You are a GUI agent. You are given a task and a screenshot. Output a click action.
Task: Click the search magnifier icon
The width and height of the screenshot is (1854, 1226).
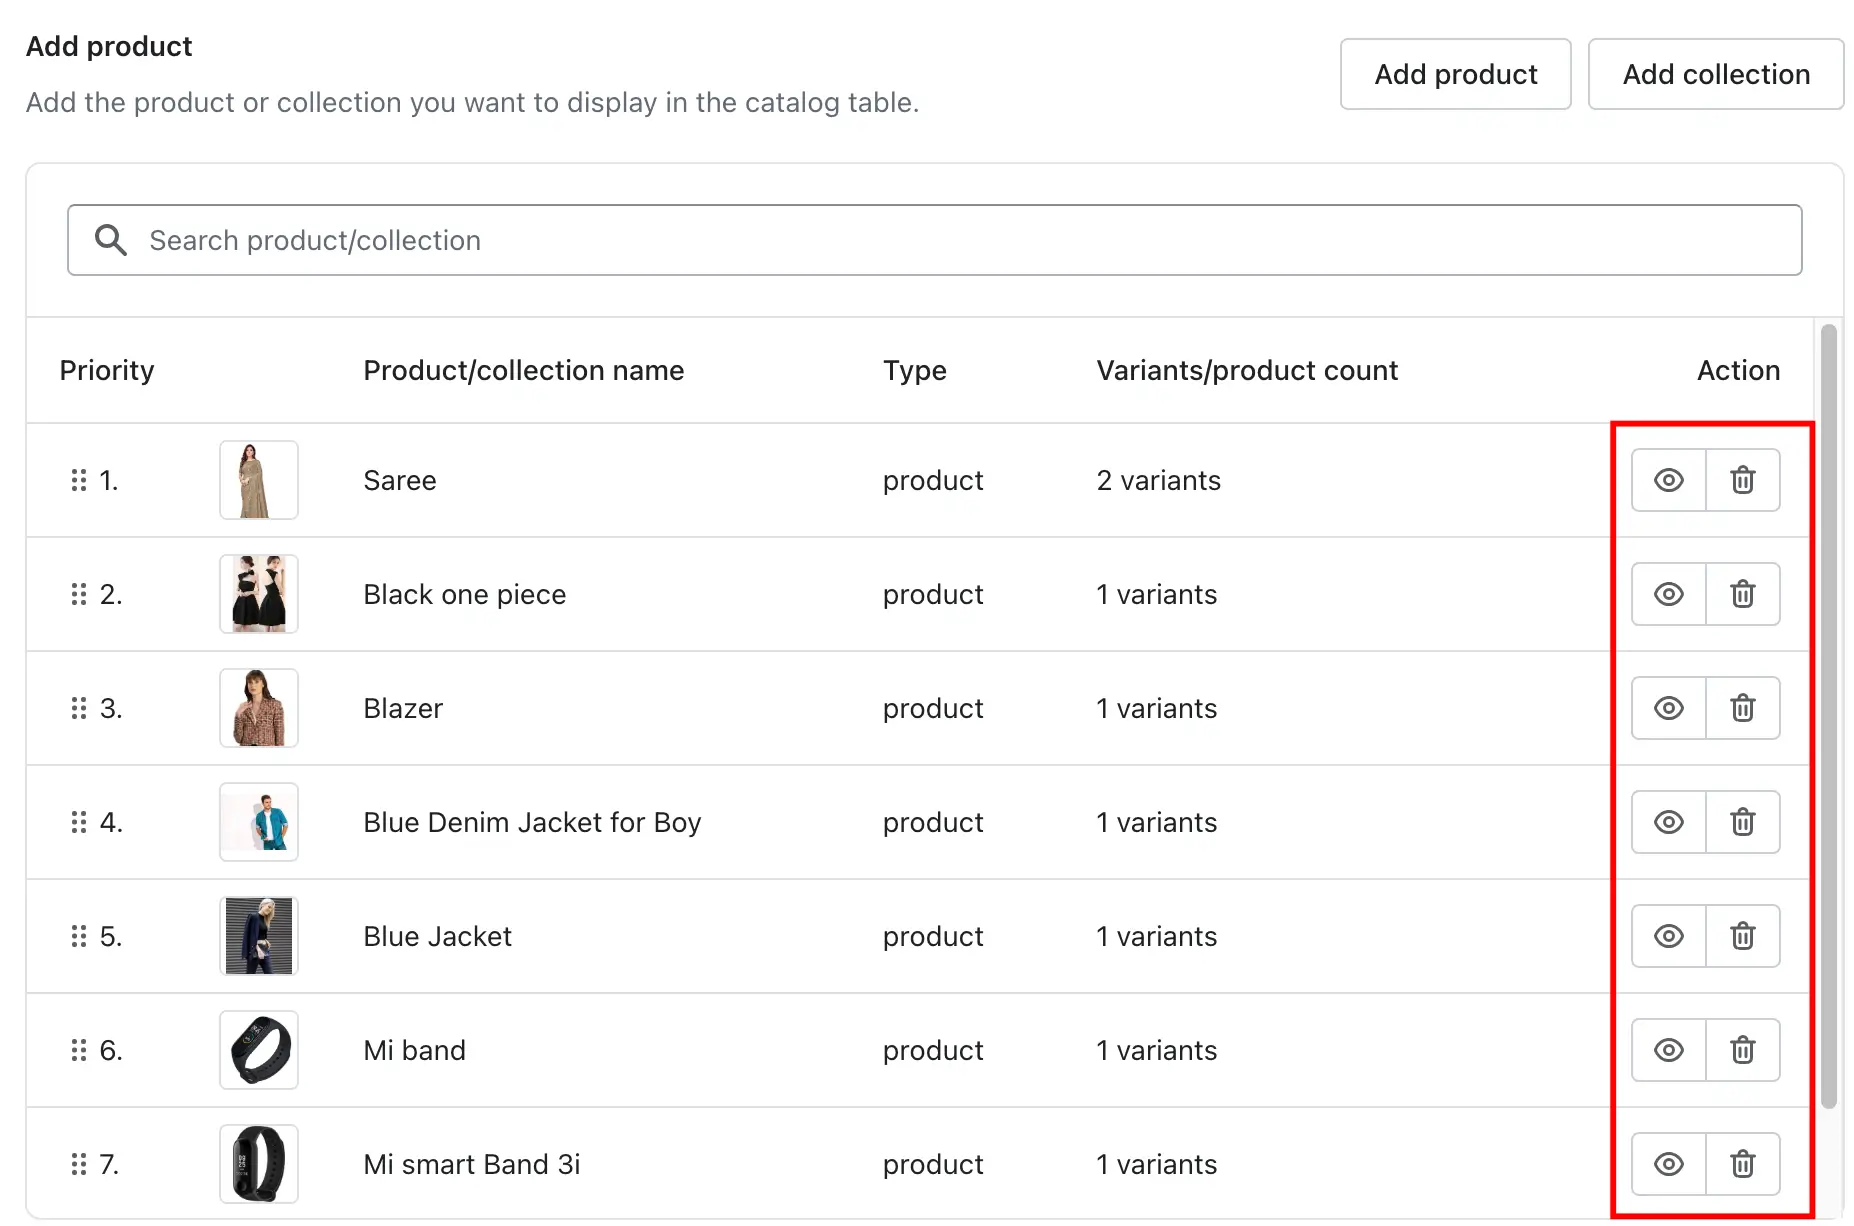tap(110, 240)
